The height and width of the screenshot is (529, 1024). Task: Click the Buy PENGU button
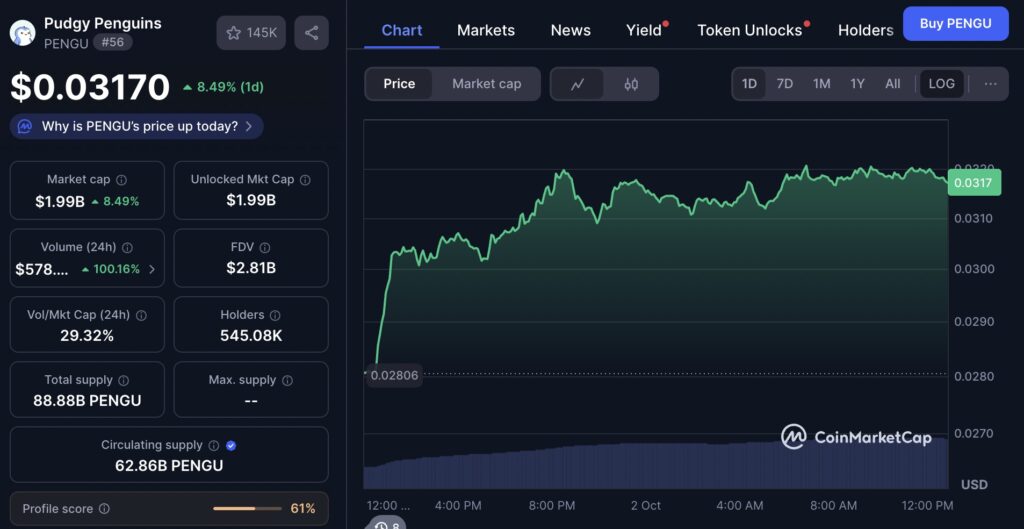coord(955,24)
